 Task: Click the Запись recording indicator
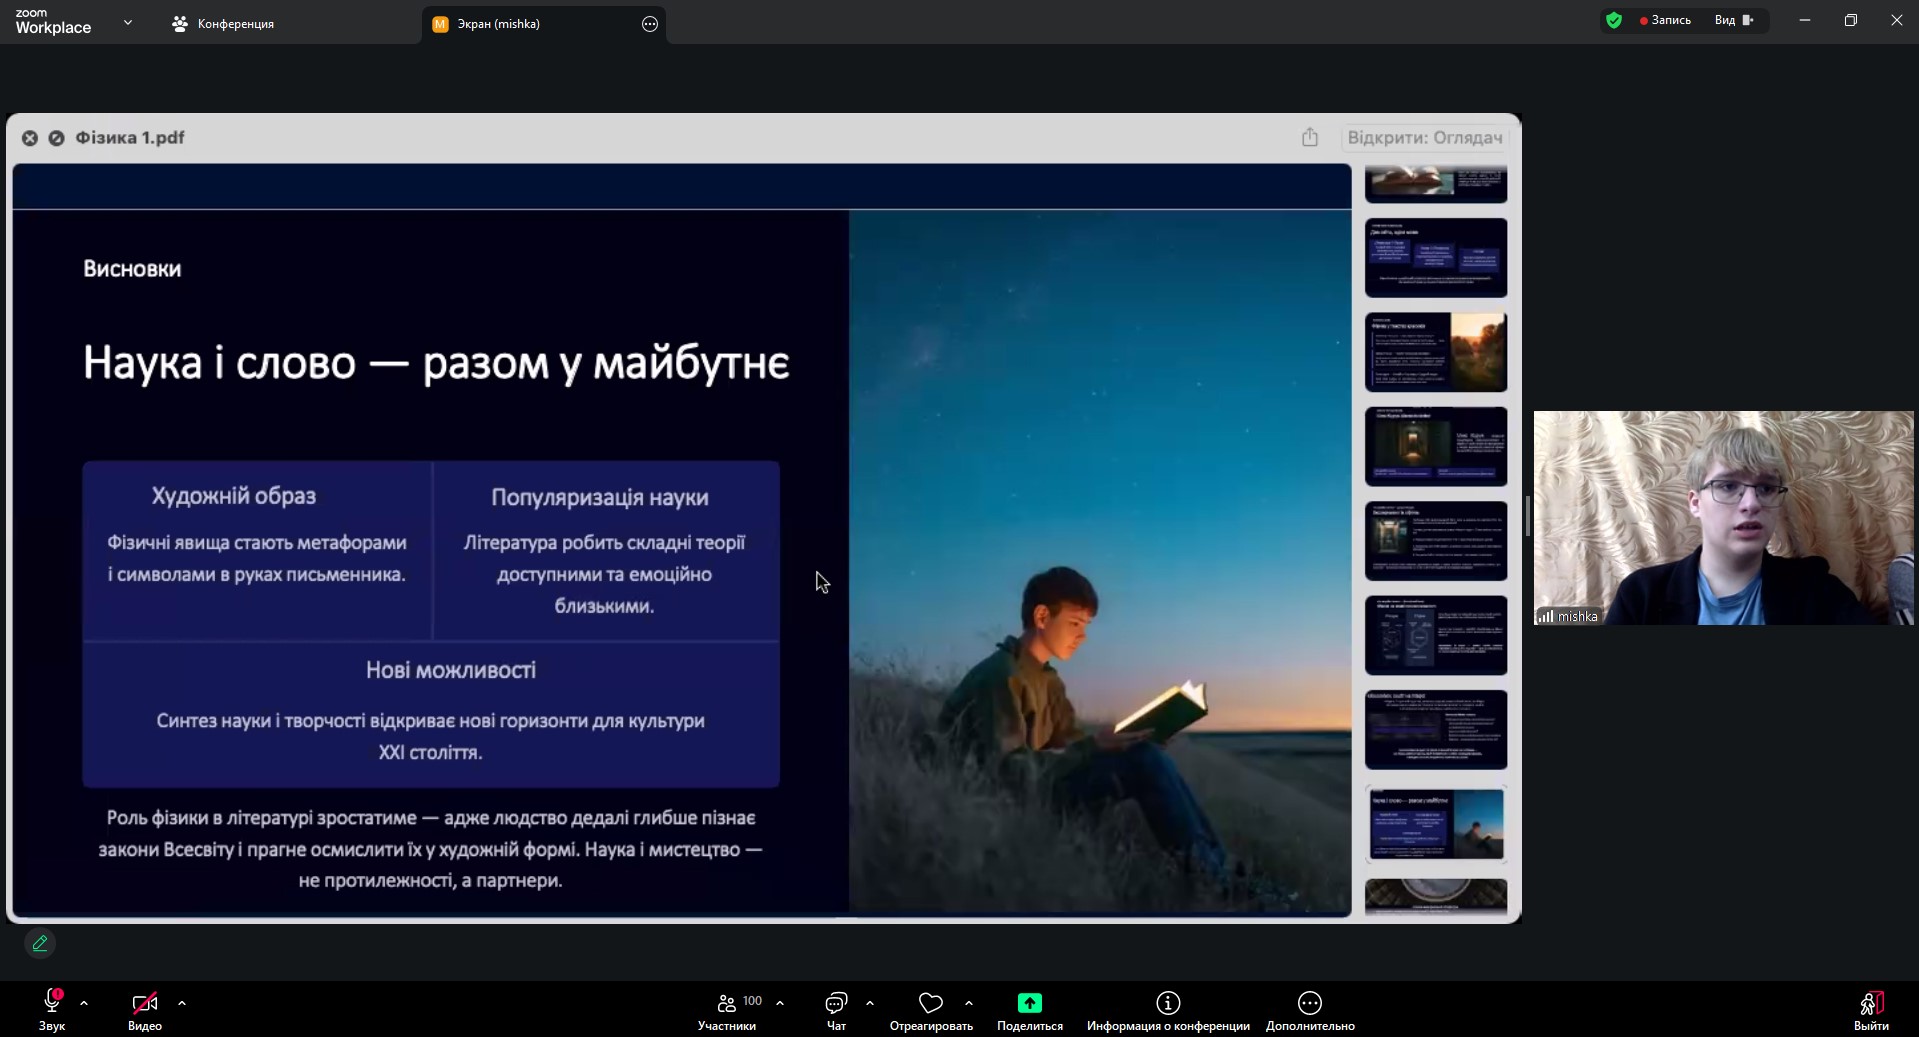point(1665,20)
